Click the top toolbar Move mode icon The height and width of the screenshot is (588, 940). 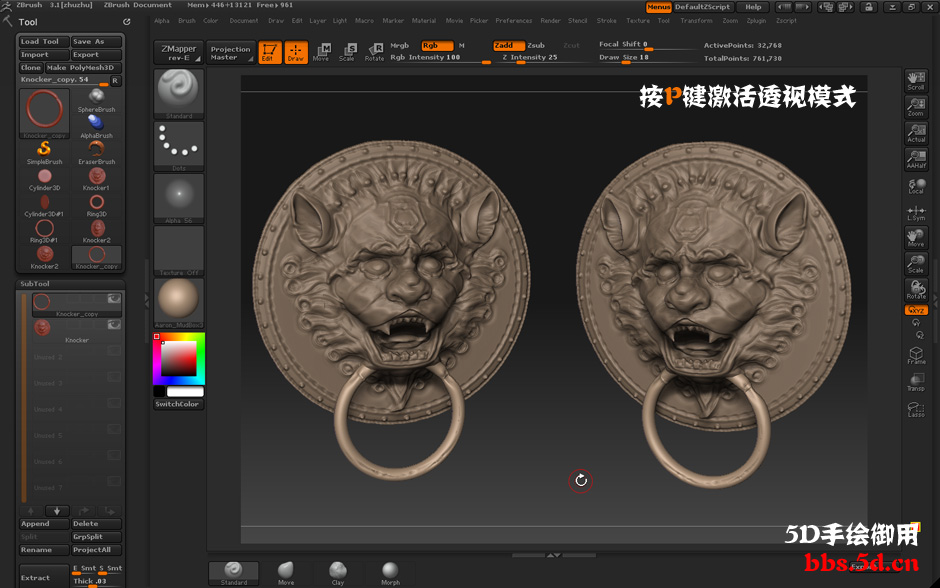321,52
